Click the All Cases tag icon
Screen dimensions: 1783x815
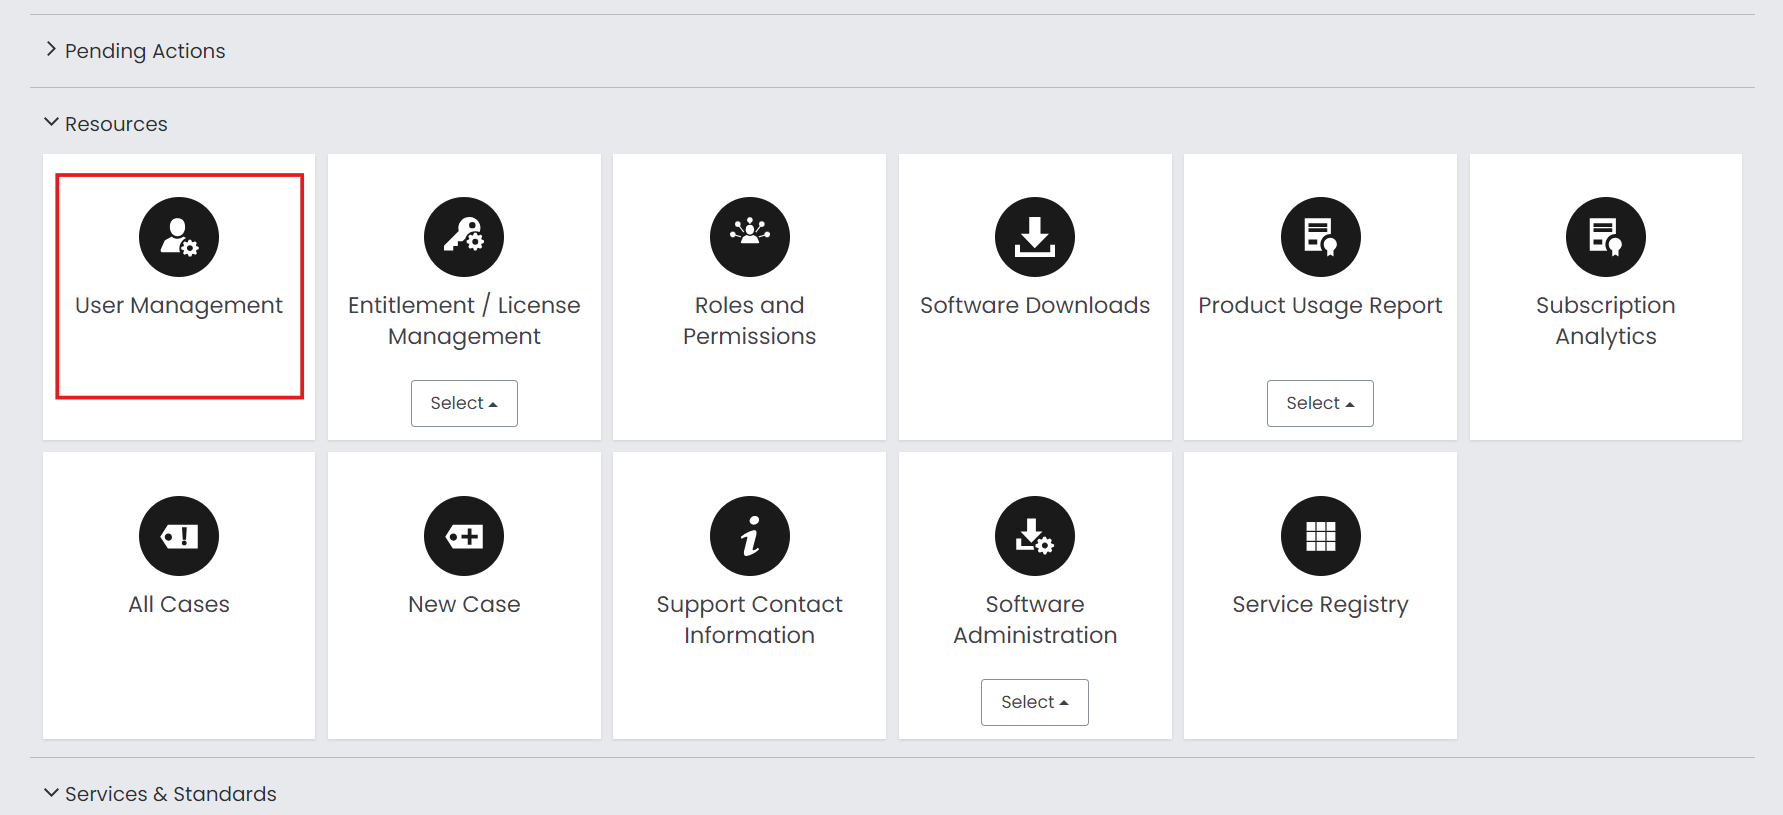tap(179, 536)
